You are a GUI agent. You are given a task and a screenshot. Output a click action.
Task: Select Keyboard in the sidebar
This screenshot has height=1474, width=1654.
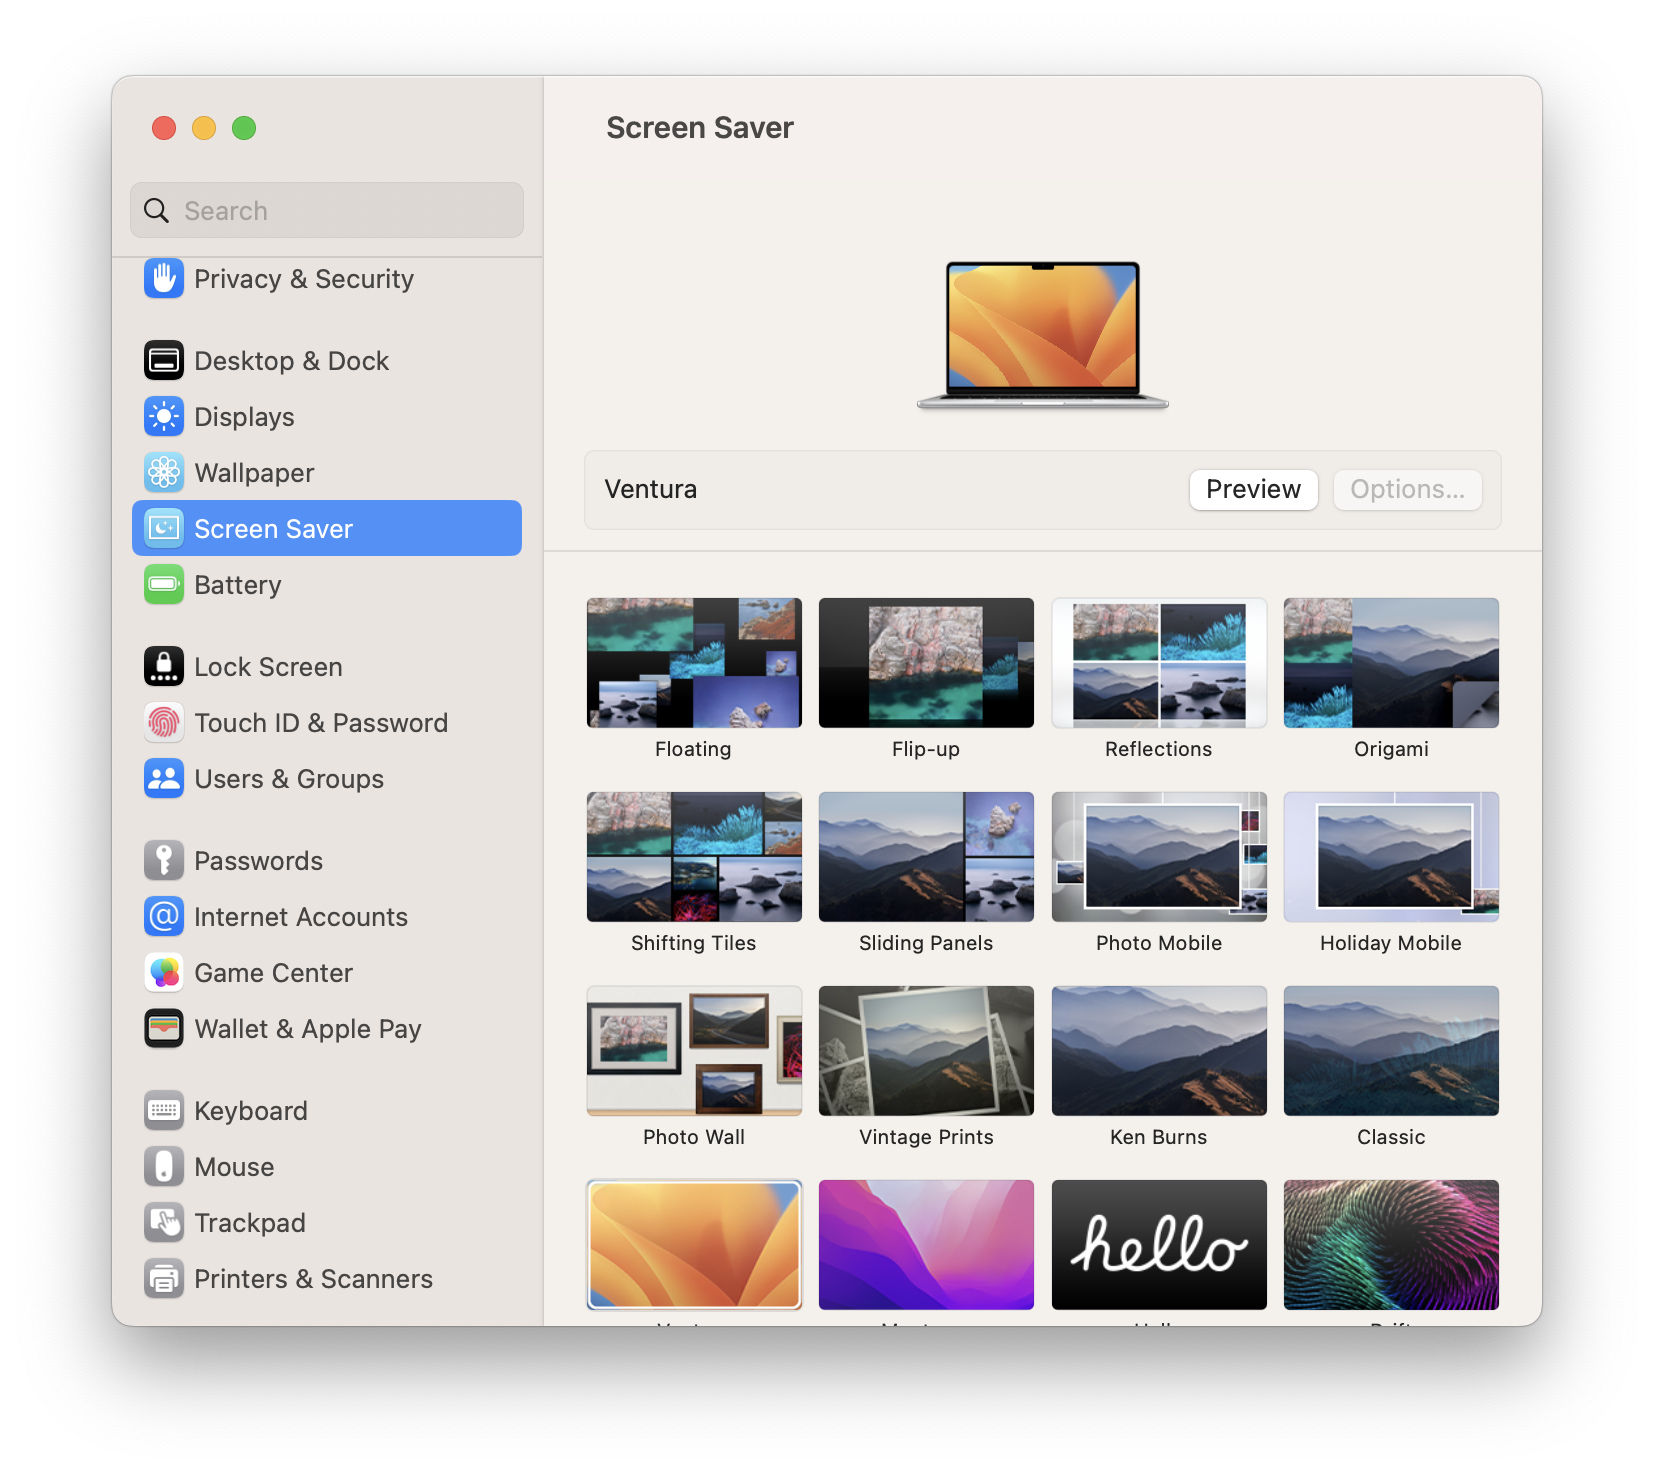point(250,1111)
